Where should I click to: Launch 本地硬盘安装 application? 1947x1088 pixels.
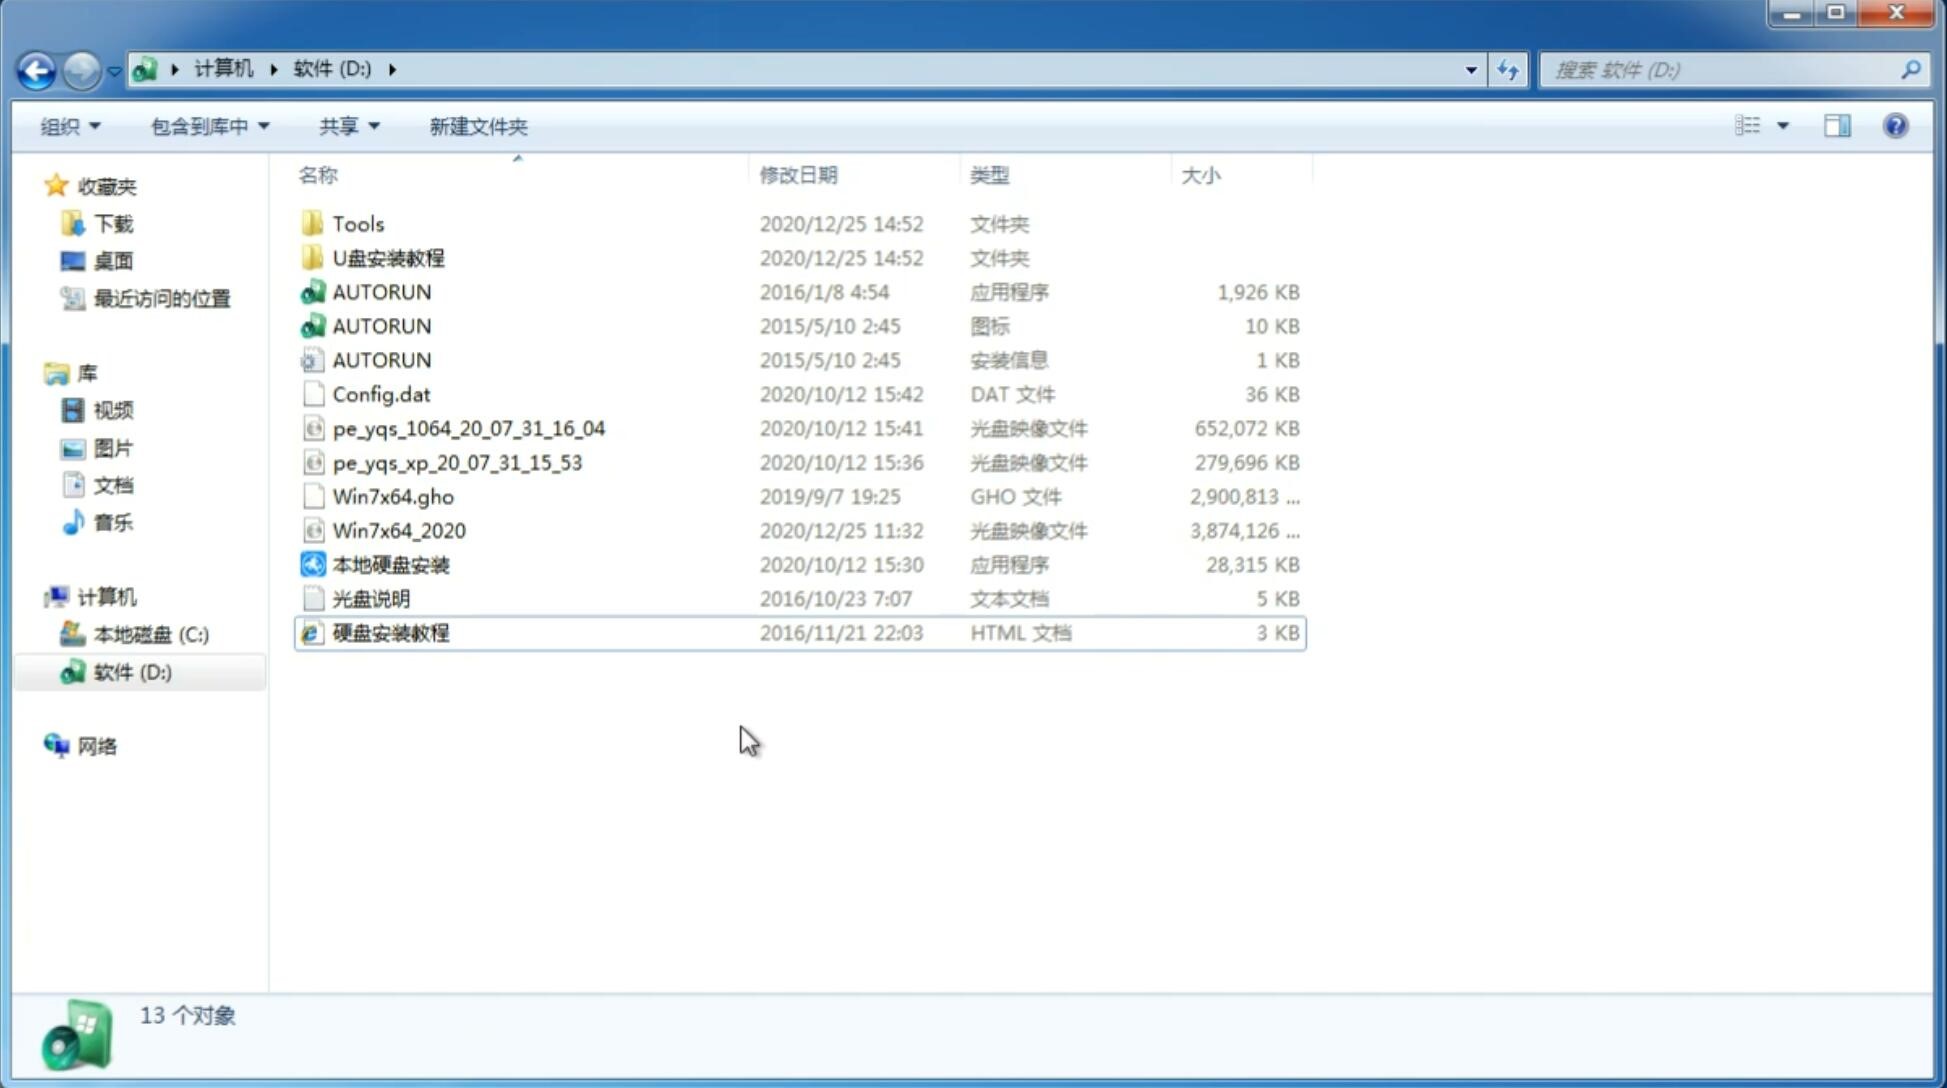[x=390, y=564]
